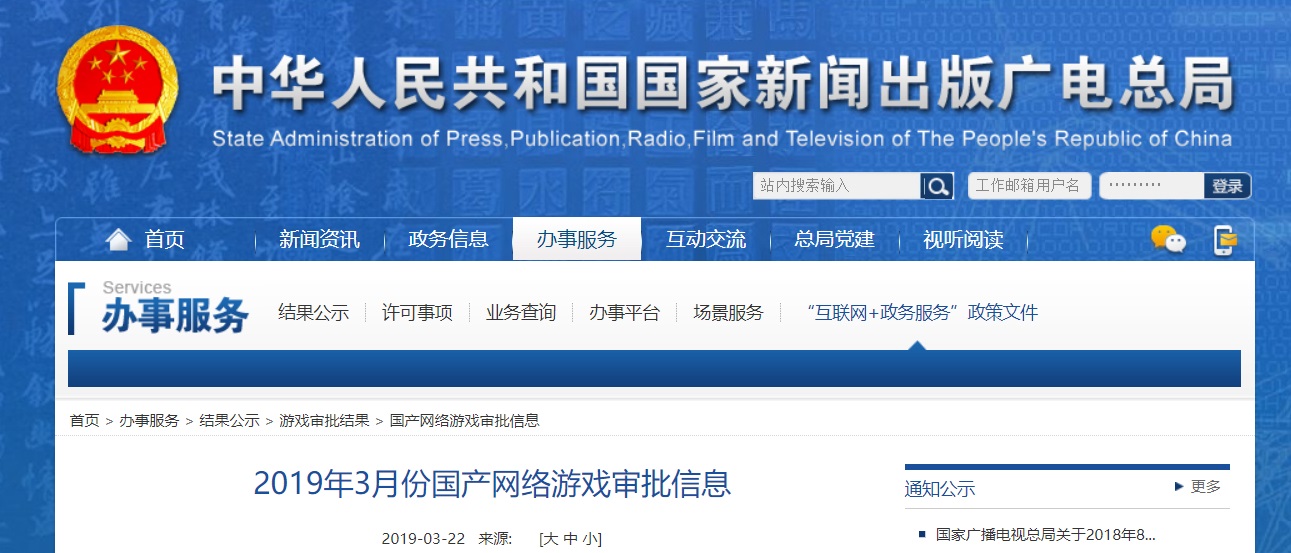The width and height of the screenshot is (1291, 553).
Task: Click 游戏审批结果 in the breadcrumb
Action: 324,421
